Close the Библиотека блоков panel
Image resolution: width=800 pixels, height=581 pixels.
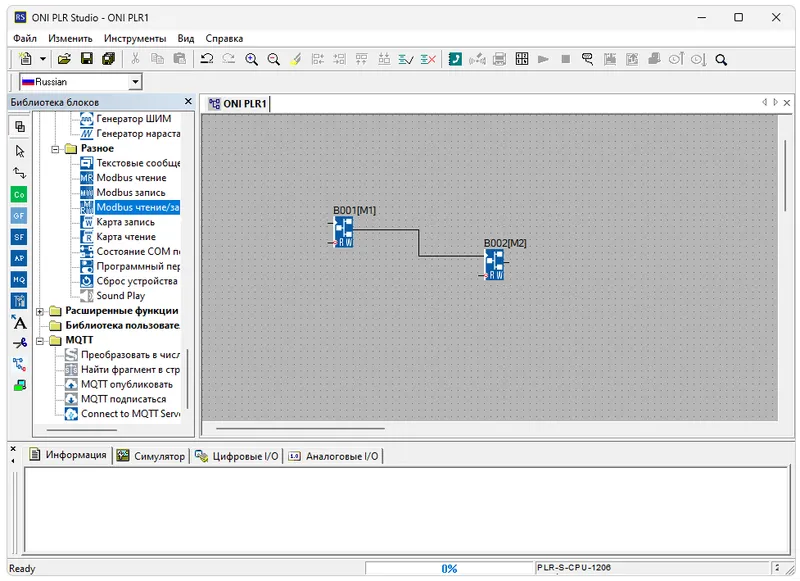188,102
